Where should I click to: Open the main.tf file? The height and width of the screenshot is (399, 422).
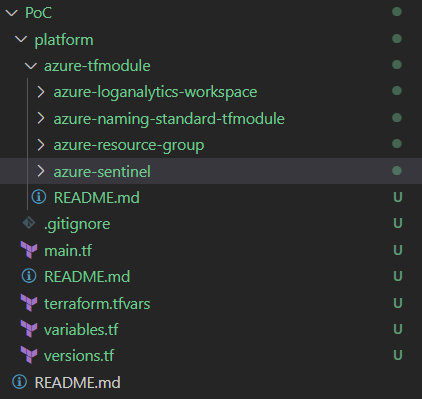tap(68, 250)
